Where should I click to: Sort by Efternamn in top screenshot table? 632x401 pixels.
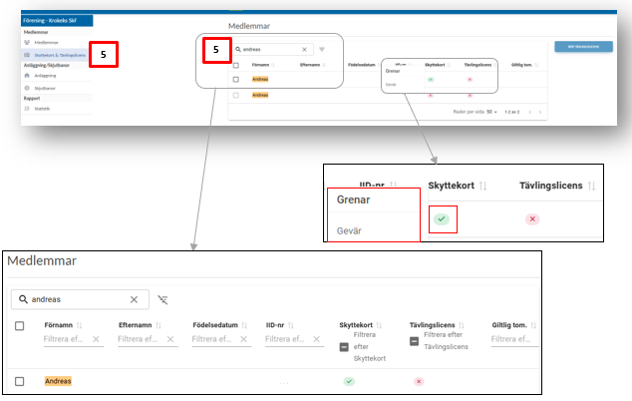313,65
